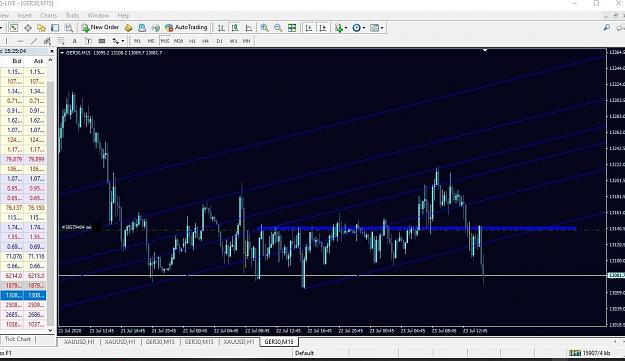Open the Navigator folder-star icon

point(41,28)
